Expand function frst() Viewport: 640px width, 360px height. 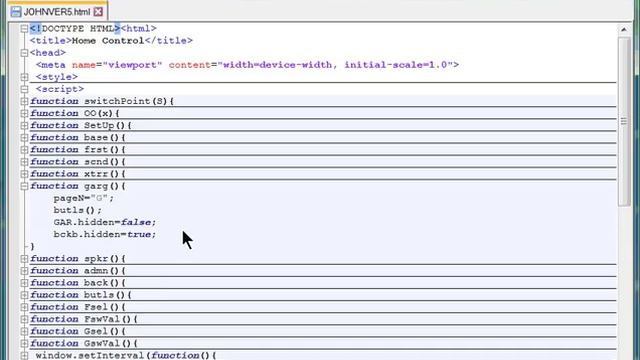coord(24,149)
